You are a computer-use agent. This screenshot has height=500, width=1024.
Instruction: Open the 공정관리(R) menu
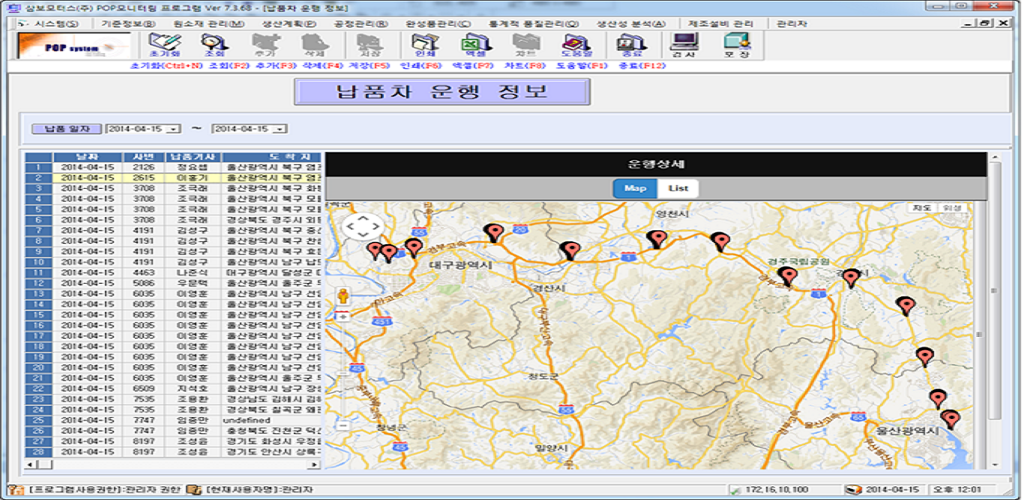(x=361, y=22)
